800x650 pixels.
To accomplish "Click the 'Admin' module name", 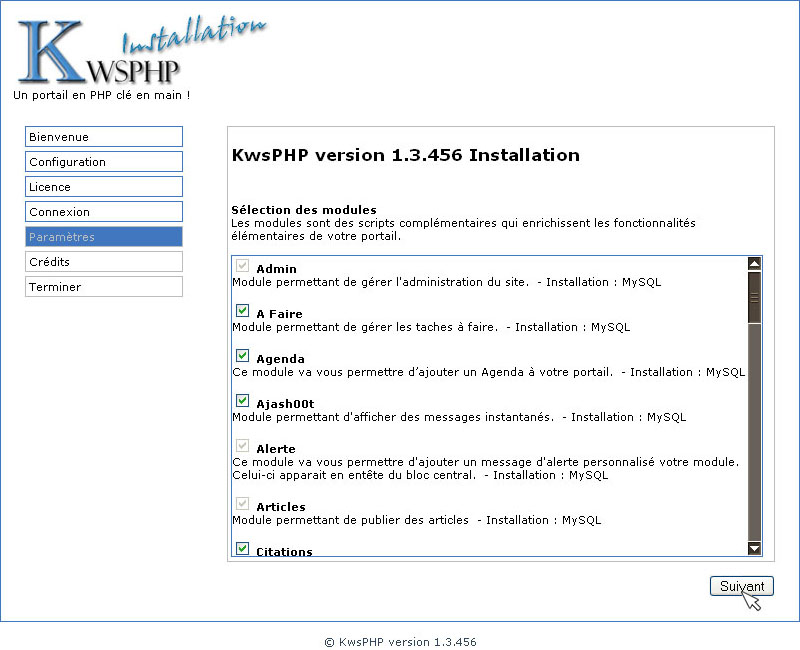I will (276, 269).
